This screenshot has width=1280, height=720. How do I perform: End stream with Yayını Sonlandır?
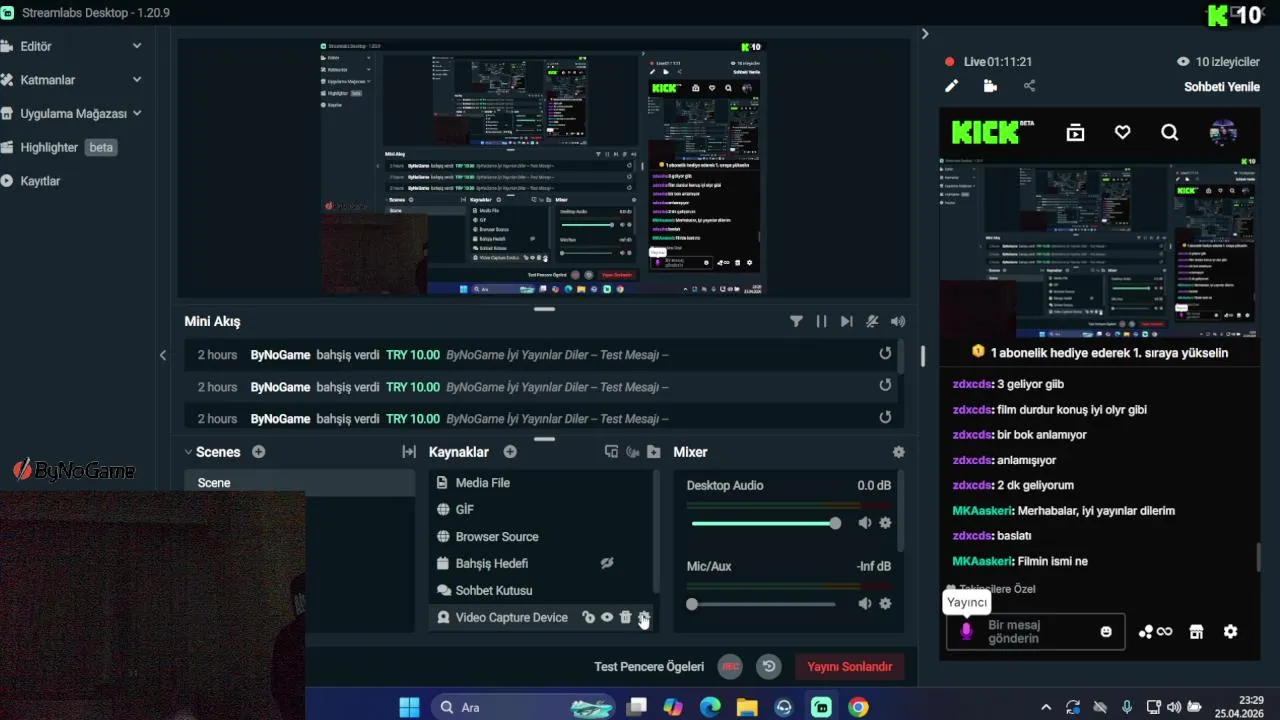point(850,667)
